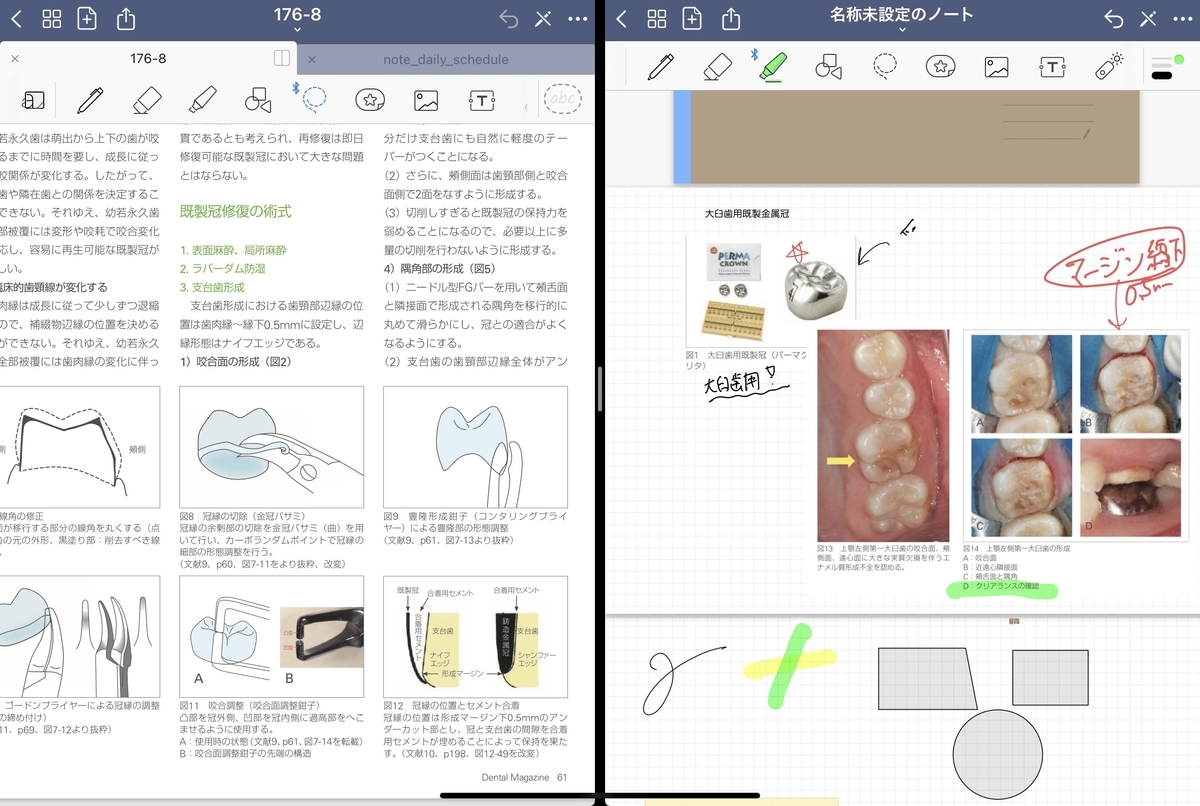Activate the Lasso selection tool on the left
Image resolution: width=1200 pixels, height=806 pixels.
313,100
